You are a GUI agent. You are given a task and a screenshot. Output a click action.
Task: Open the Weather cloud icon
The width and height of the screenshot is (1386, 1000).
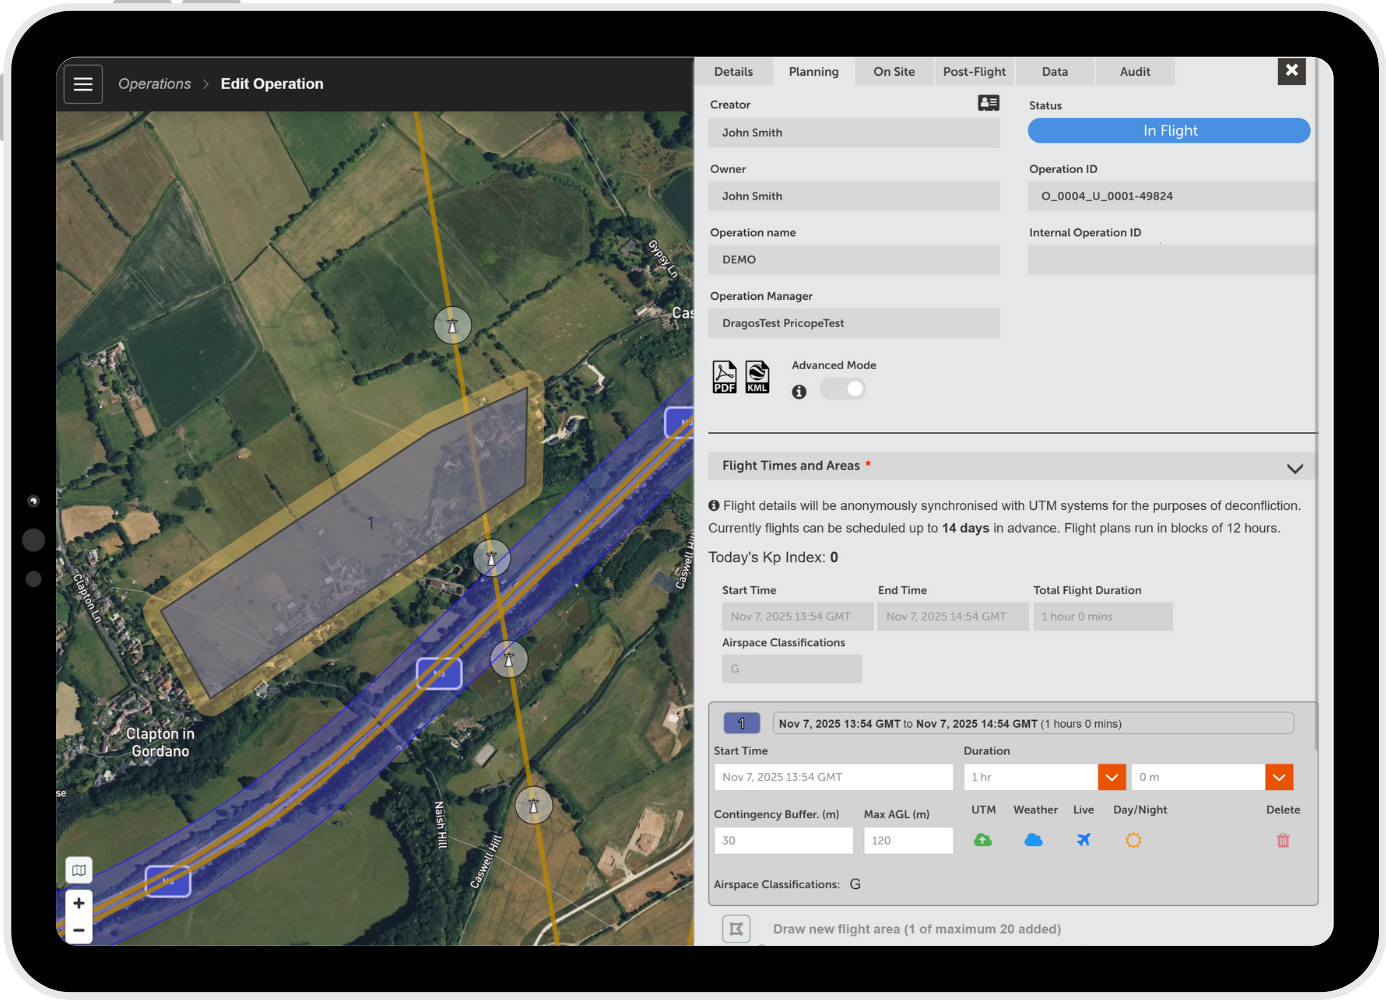coord(1033,840)
